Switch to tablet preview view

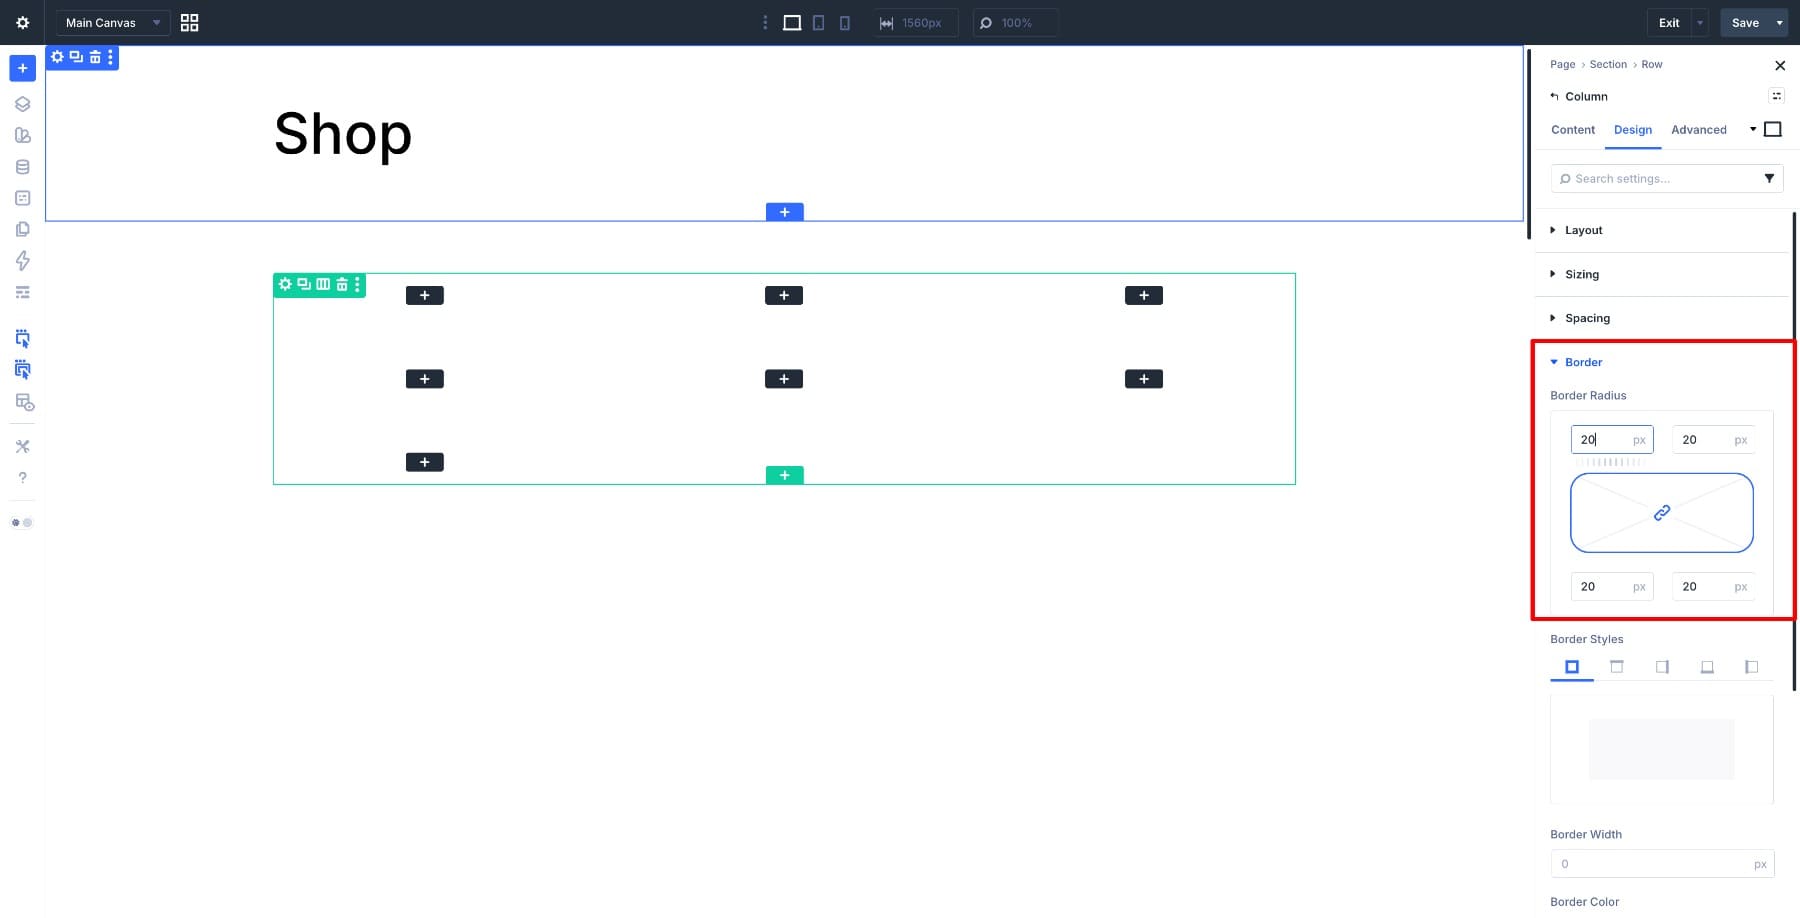(819, 23)
